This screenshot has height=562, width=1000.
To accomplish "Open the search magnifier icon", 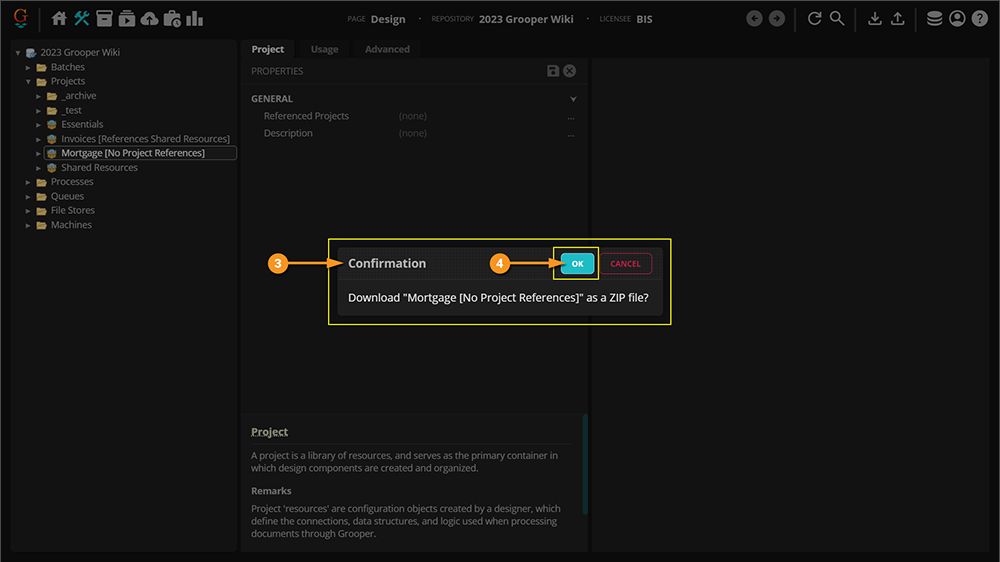I will pyautogui.click(x=837, y=18).
